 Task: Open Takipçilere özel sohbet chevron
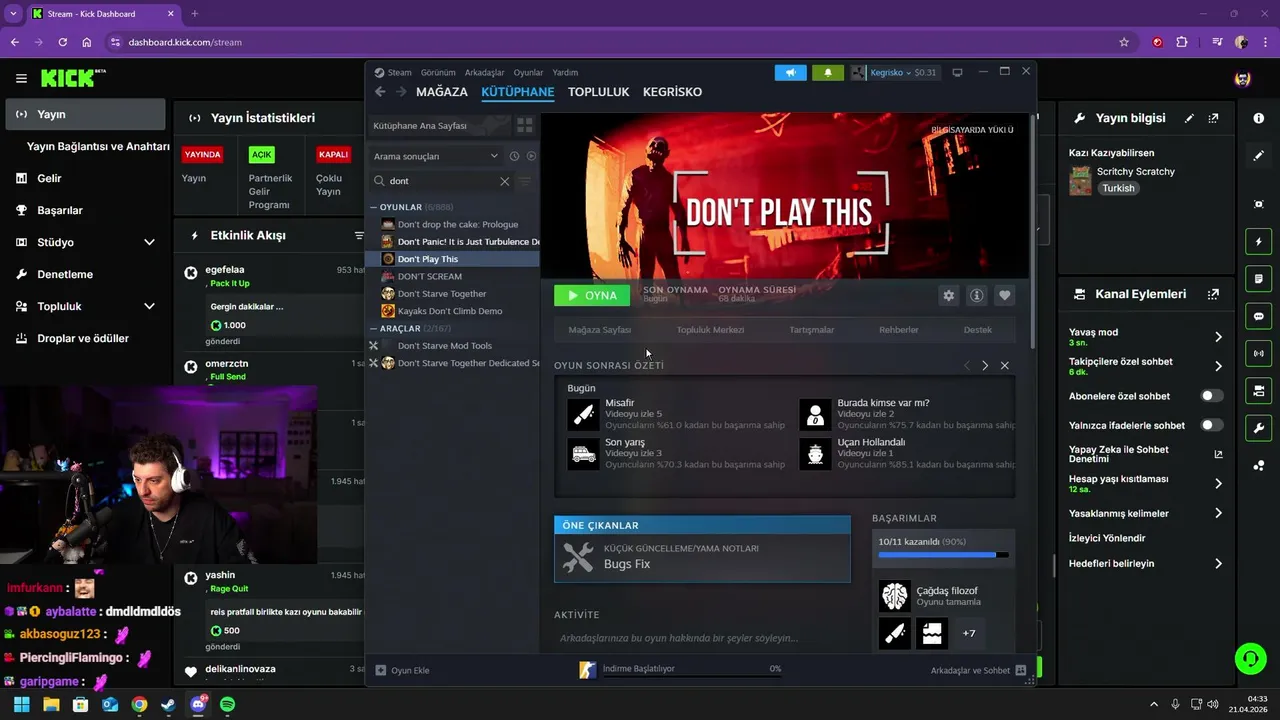(1218, 366)
